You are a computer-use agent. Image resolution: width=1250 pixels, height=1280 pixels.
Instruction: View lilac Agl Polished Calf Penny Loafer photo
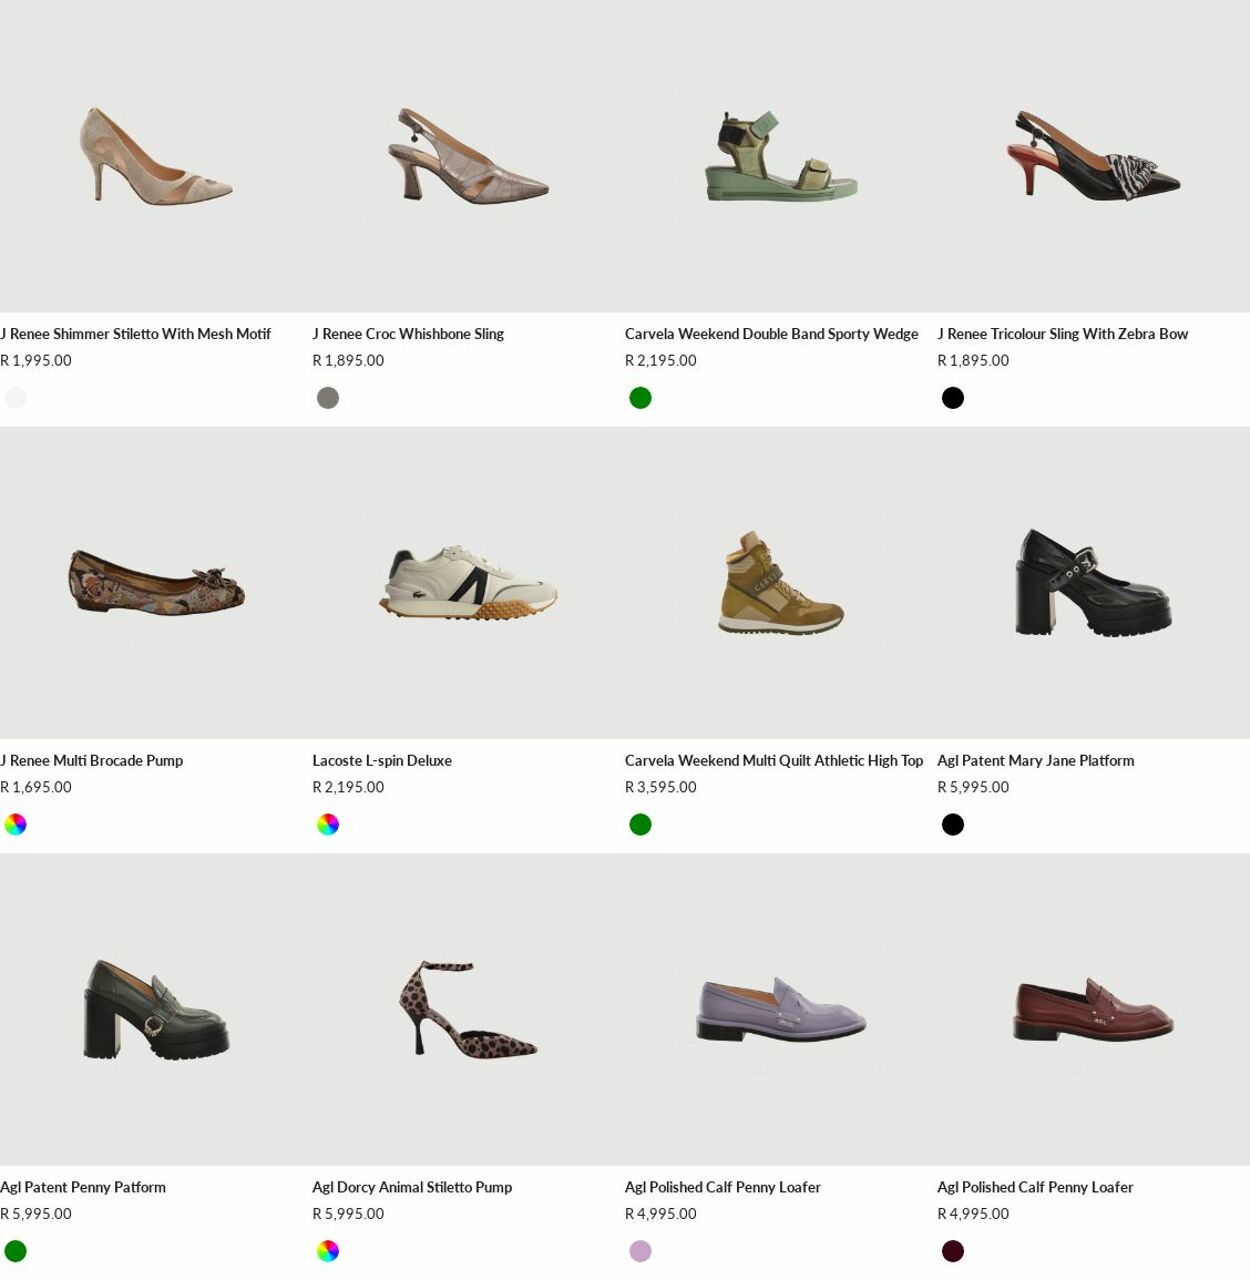coord(781,1010)
